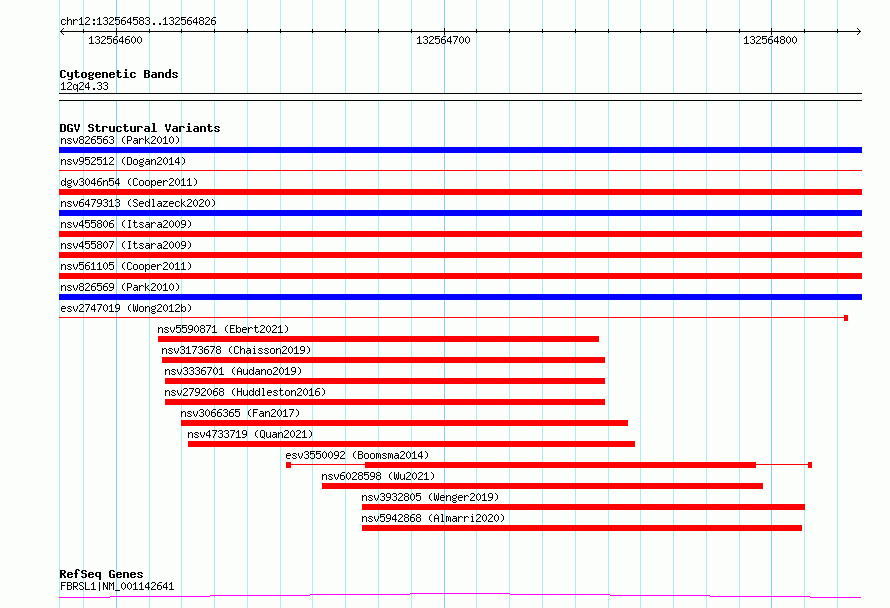The height and width of the screenshot is (608, 890).
Task: Open nsv3336701 (Audano2019) label
Action: 233,371
